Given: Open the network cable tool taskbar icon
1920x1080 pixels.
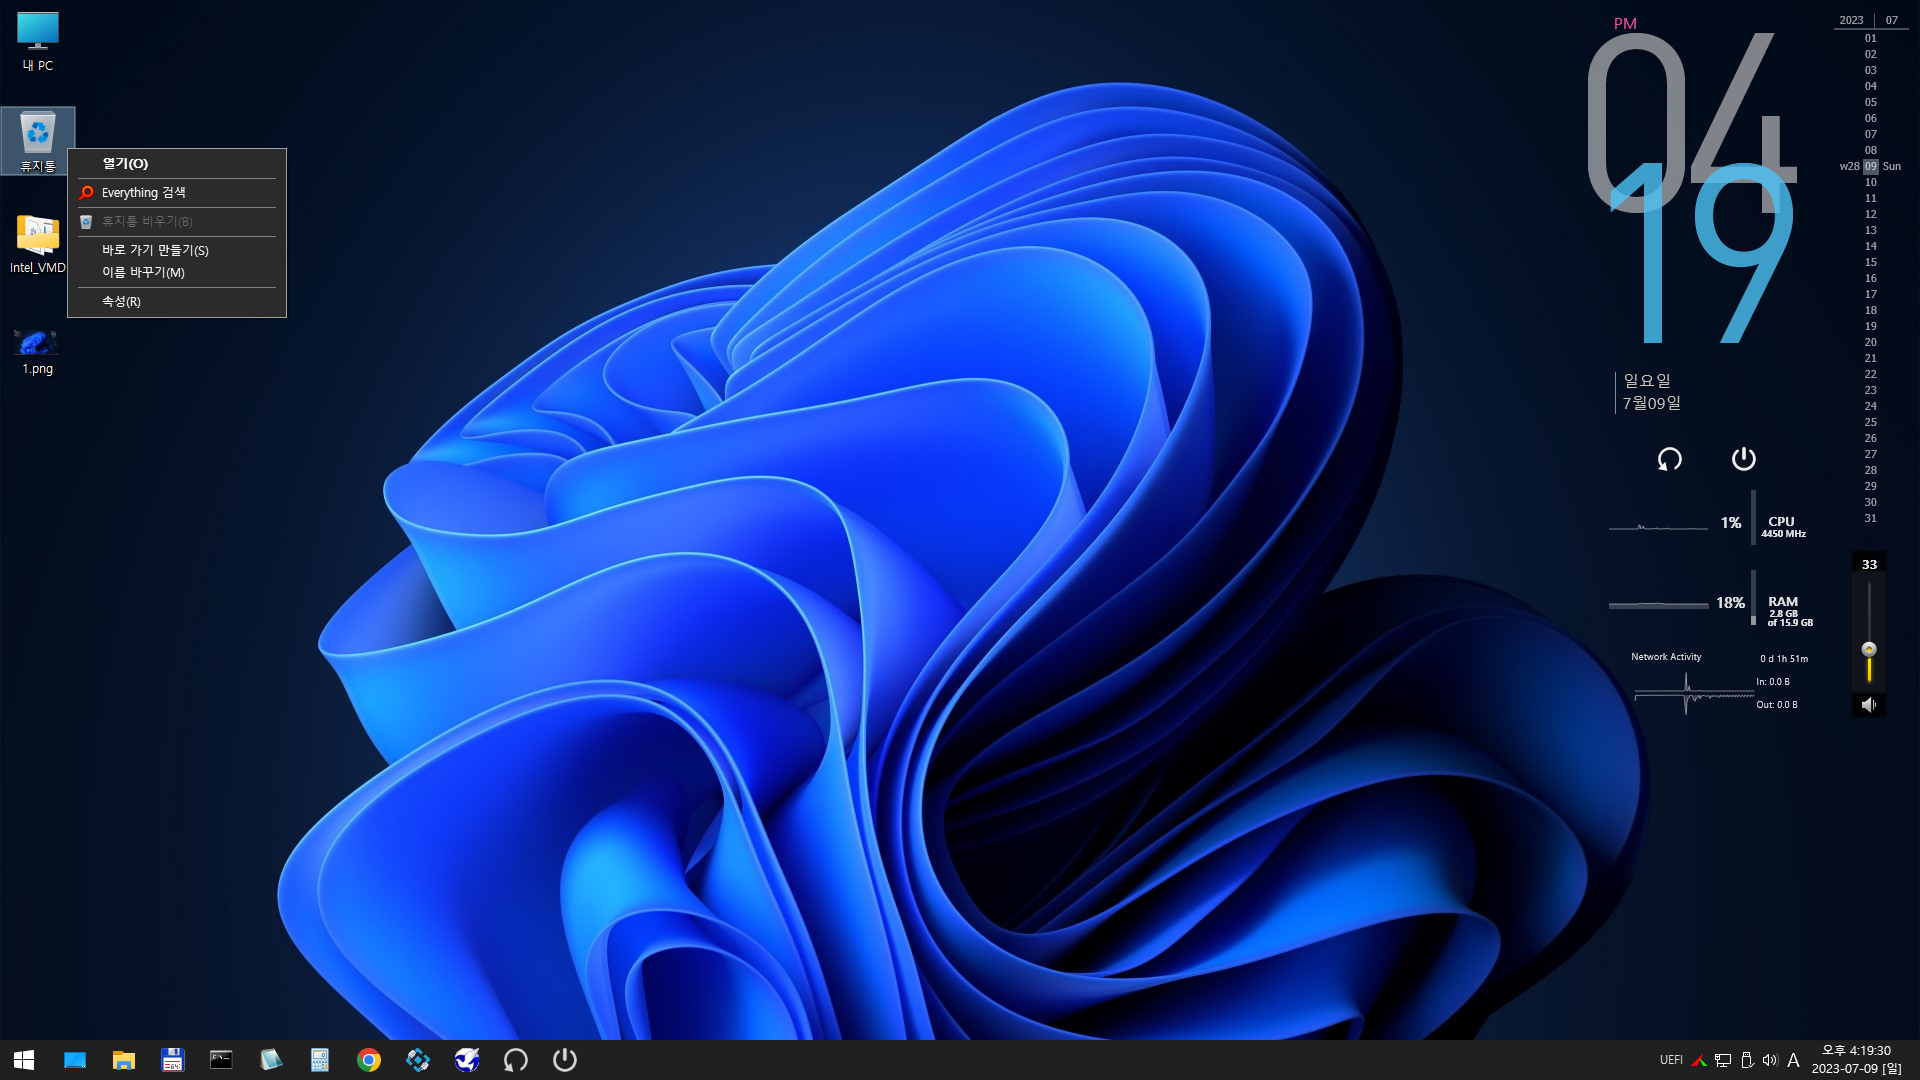Looking at the screenshot, I should (418, 1060).
